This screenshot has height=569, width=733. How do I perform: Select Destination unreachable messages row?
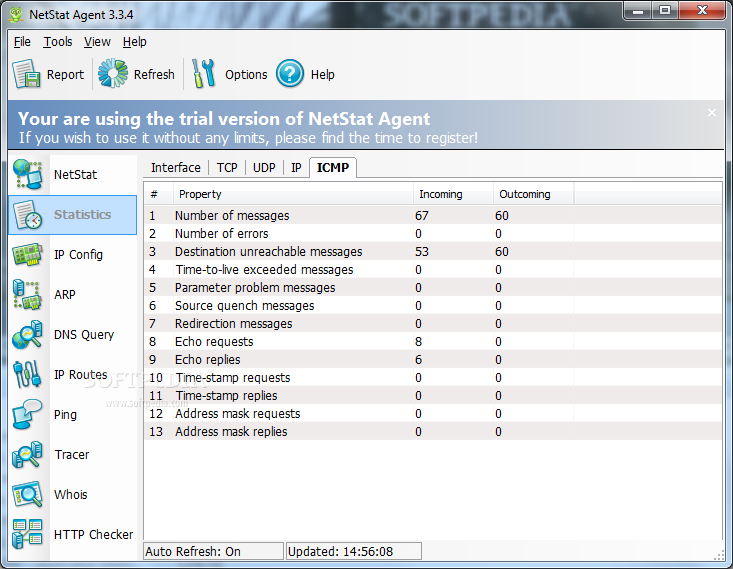(x=432, y=252)
